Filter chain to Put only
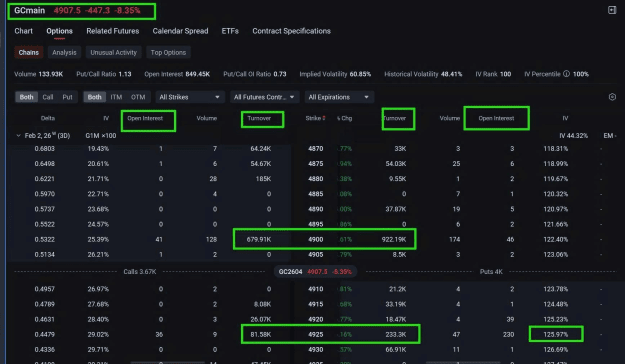This screenshot has width=625, height=364. 67,97
